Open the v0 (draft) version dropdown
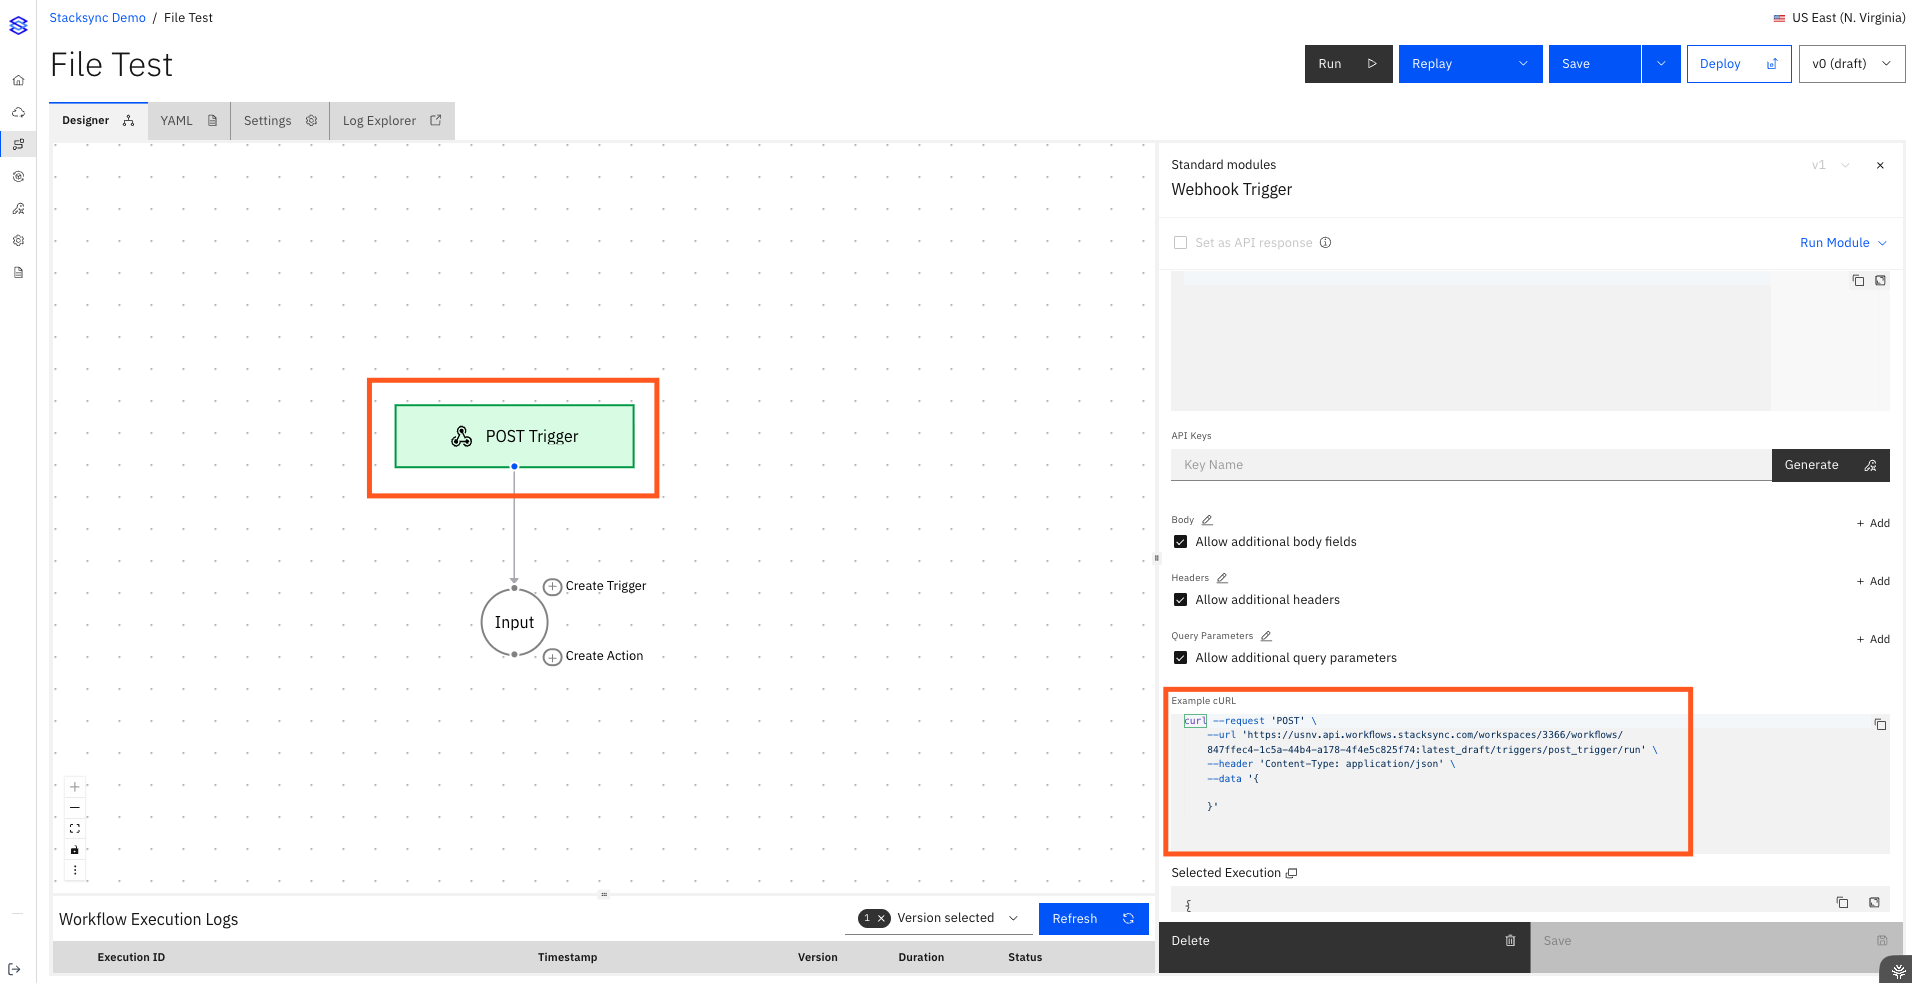 click(x=1851, y=64)
